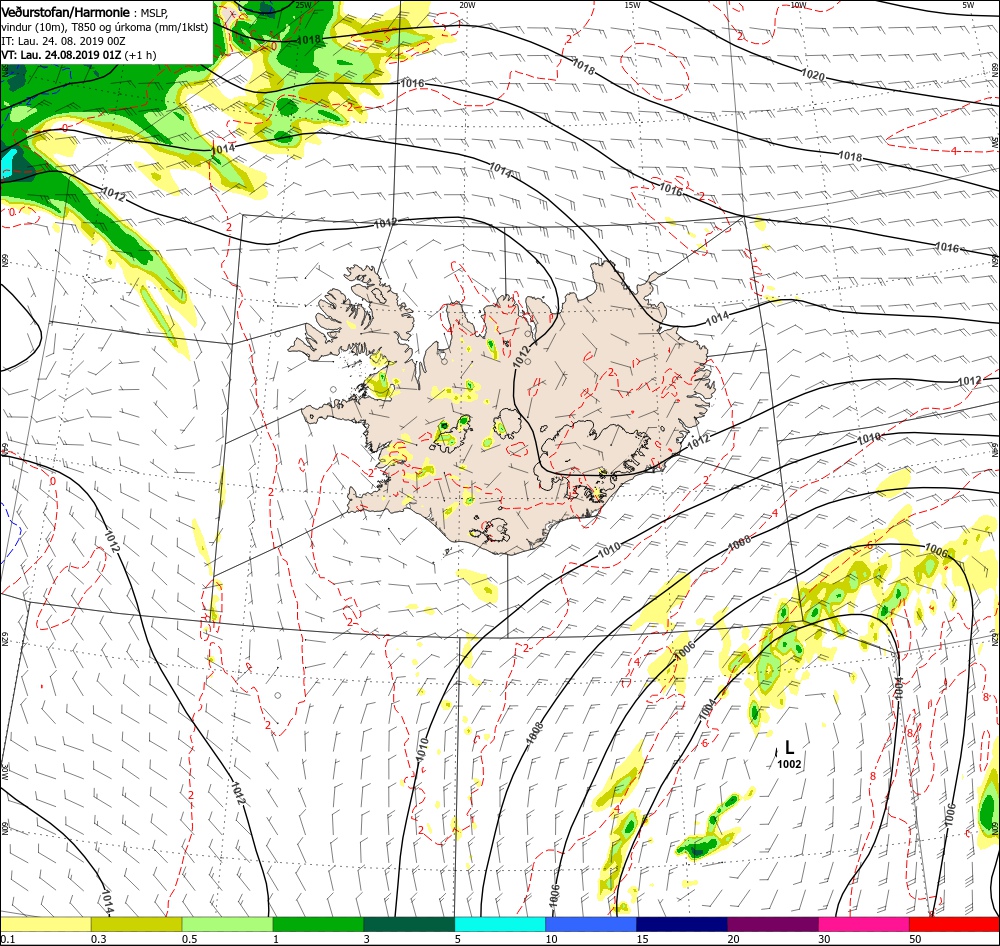Choose the navy 15 mm legend swatch
Screen dimensions: 1000x946
coord(682,924)
